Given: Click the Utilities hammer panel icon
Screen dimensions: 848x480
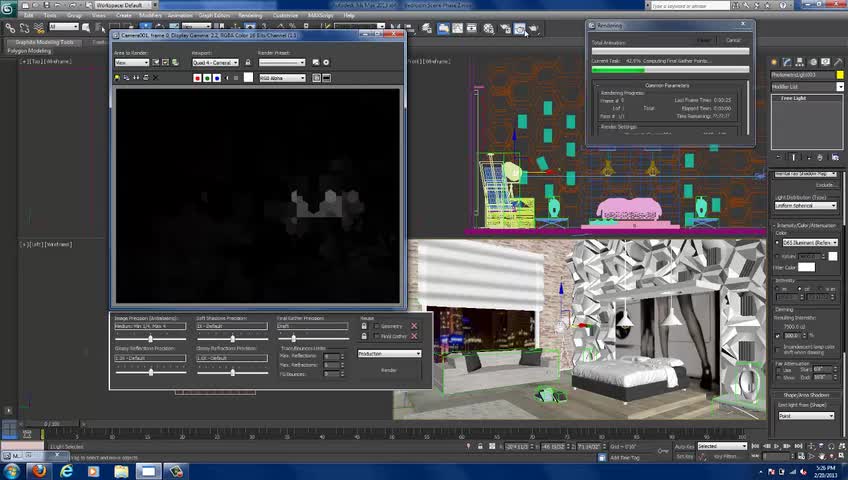Looking at the screenshot, I should 838,61.
